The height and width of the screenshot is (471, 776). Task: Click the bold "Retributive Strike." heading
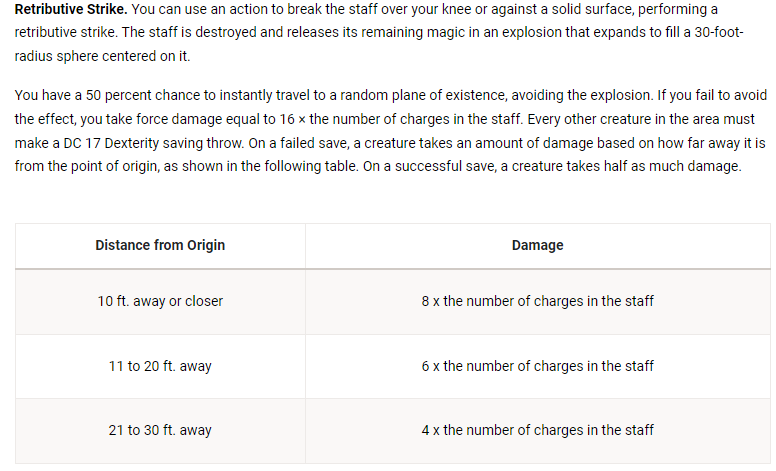coord(71,9)
